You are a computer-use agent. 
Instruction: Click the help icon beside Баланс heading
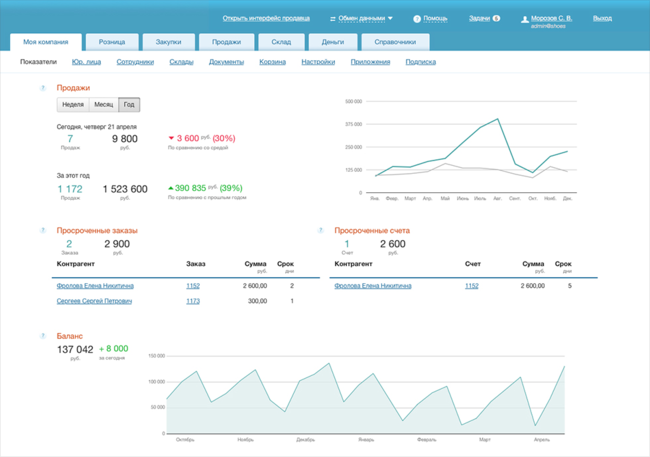tap(43, 336)
